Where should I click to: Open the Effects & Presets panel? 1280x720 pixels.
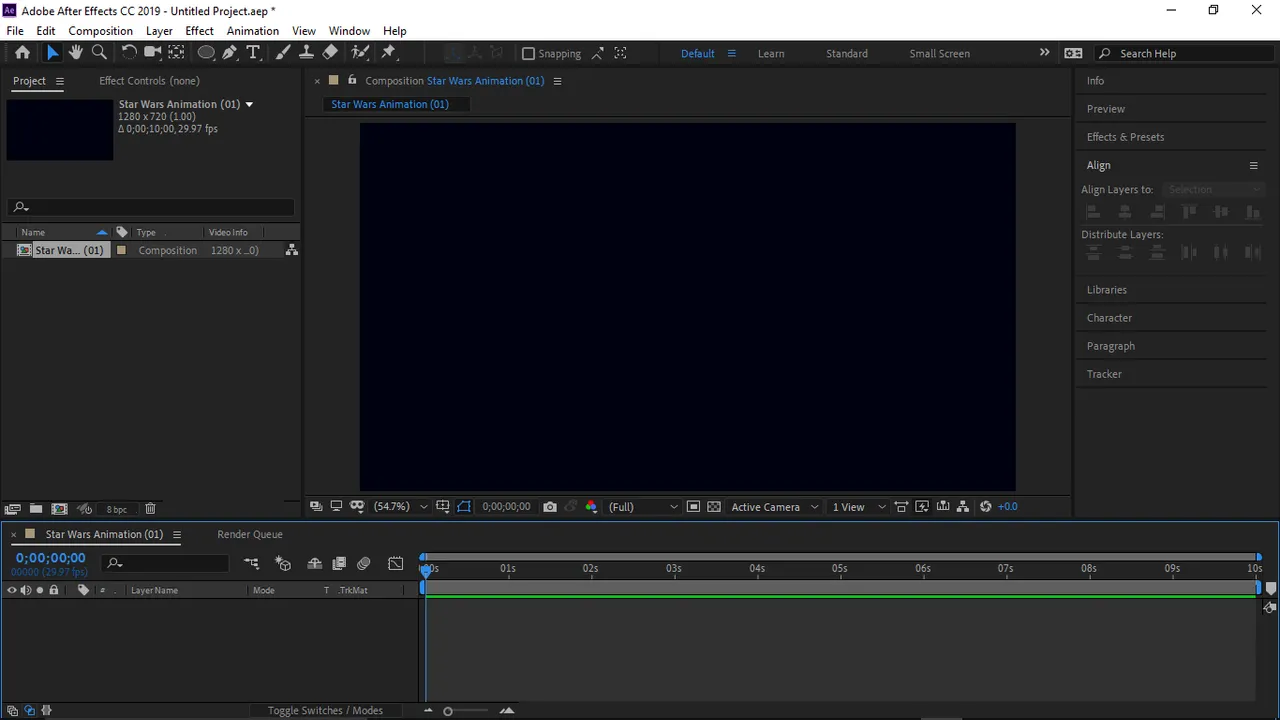click(x=1126, y=137)
